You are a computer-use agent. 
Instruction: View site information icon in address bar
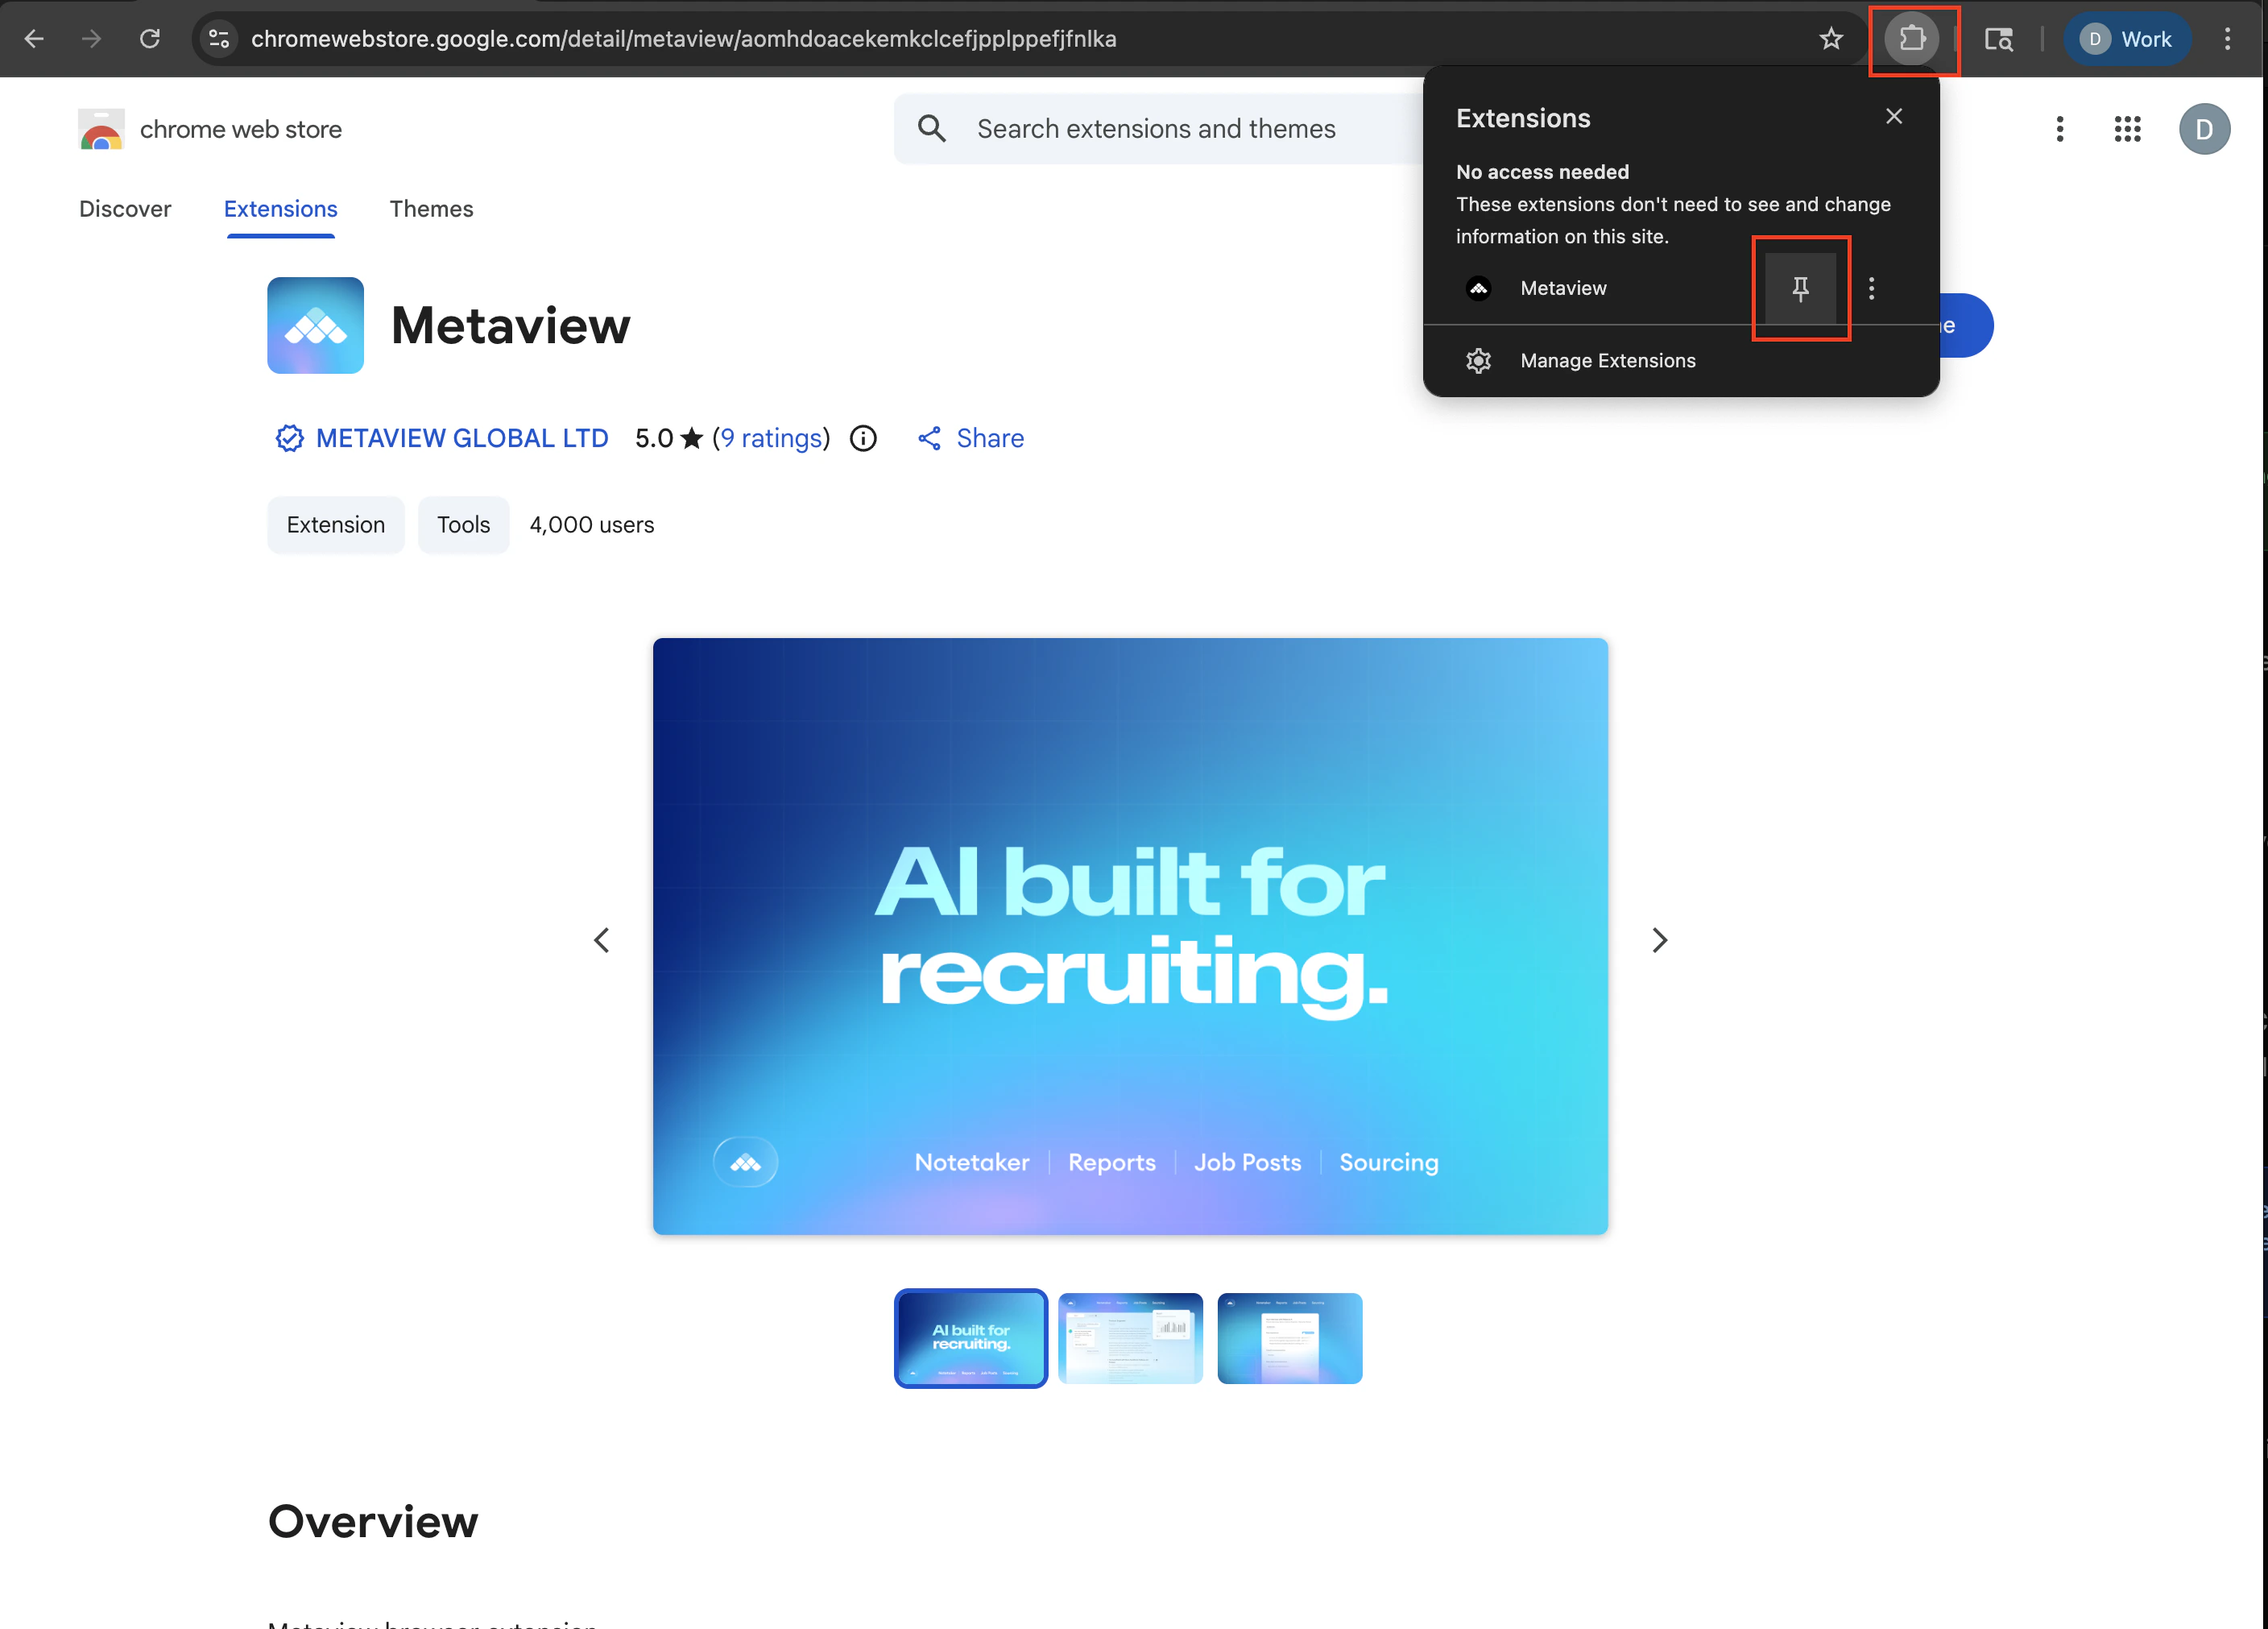[x=219, y=39]
